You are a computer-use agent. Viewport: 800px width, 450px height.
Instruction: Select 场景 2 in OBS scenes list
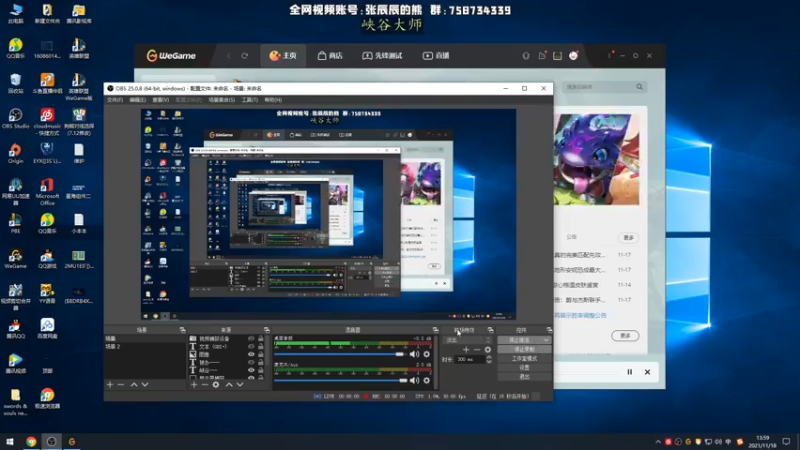tap(145, 346)
